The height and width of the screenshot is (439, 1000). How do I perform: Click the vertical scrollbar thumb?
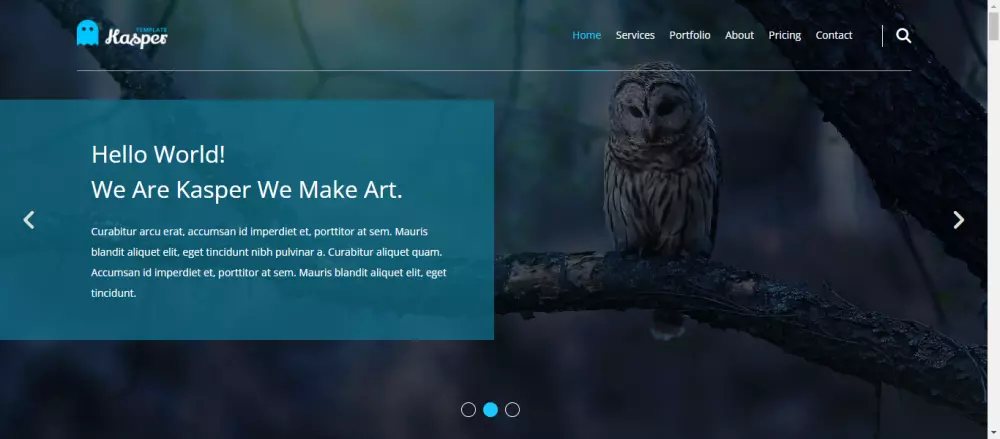[x=994, y=27]
